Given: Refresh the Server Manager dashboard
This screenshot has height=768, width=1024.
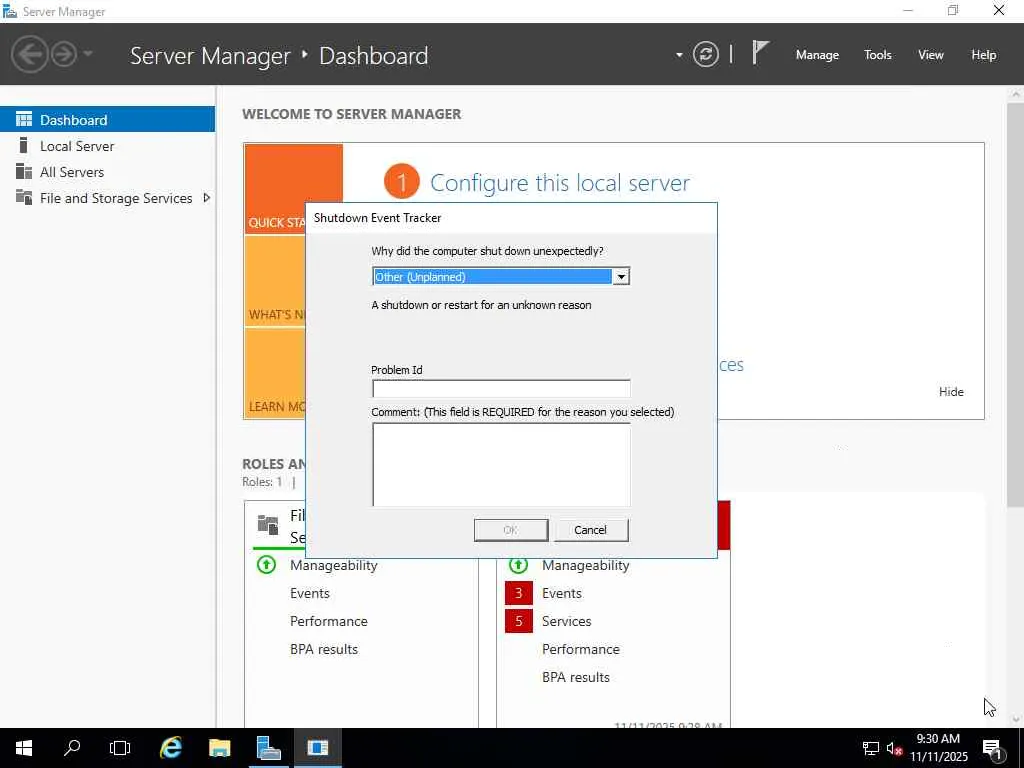Looking at the screenshot, I should [705, 54].
